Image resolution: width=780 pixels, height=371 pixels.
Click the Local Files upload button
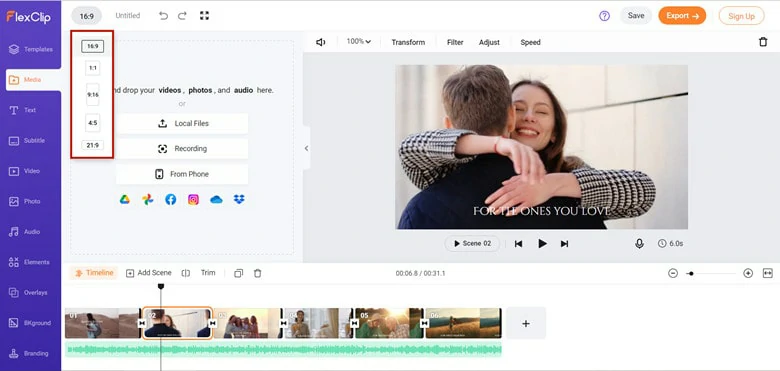click(182, 123)
